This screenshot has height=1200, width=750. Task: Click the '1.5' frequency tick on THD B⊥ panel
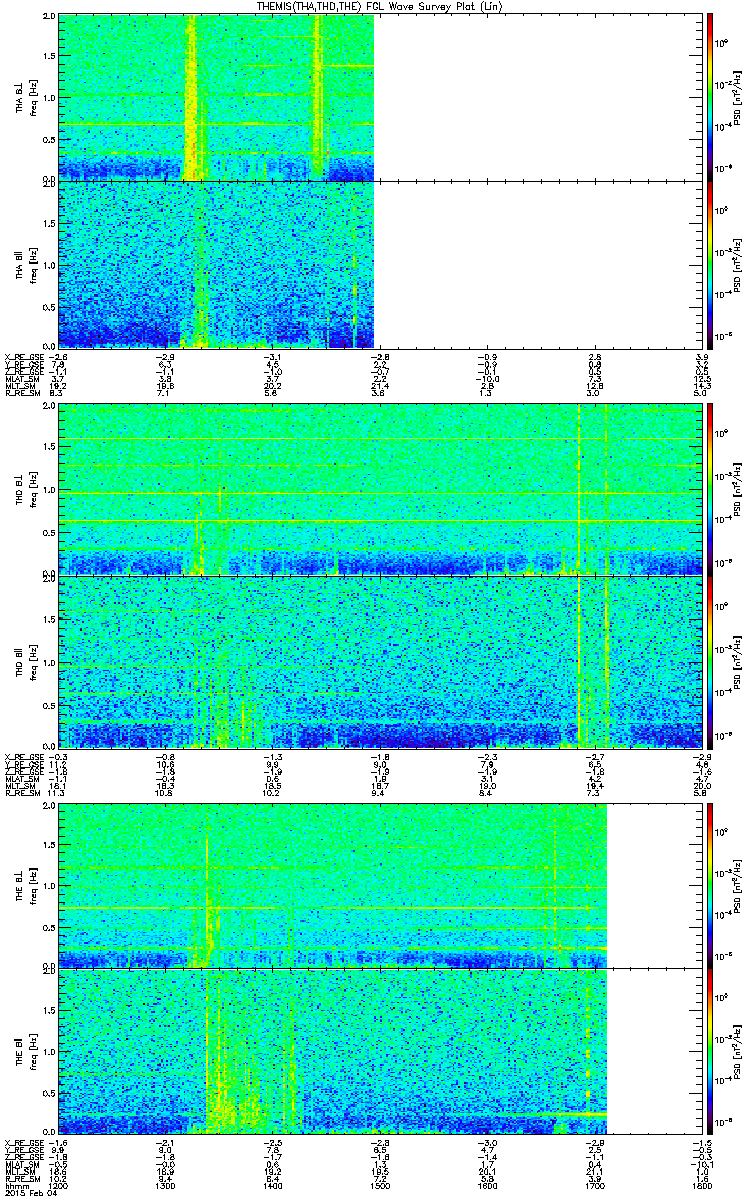[47, 449]
